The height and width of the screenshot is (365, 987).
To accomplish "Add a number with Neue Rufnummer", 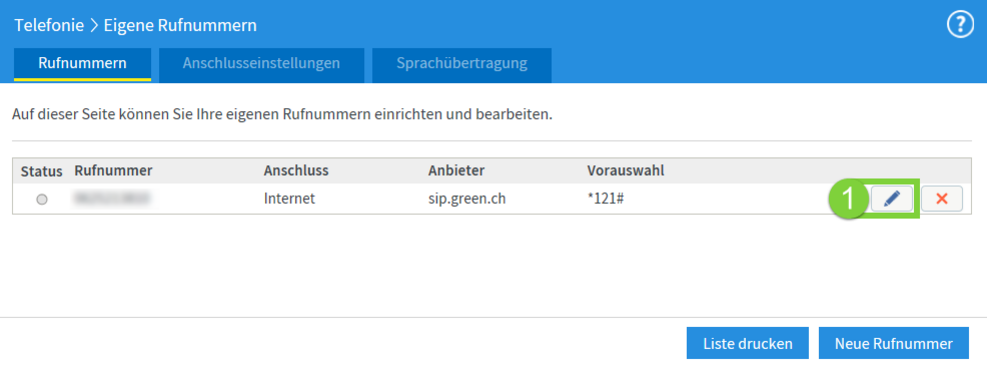I will [893, 344].
